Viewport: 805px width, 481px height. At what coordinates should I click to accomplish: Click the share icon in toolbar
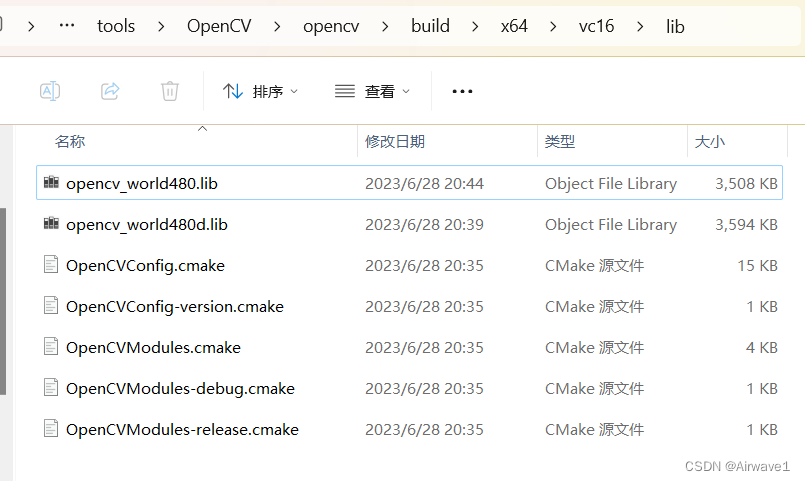pos(110,91)
